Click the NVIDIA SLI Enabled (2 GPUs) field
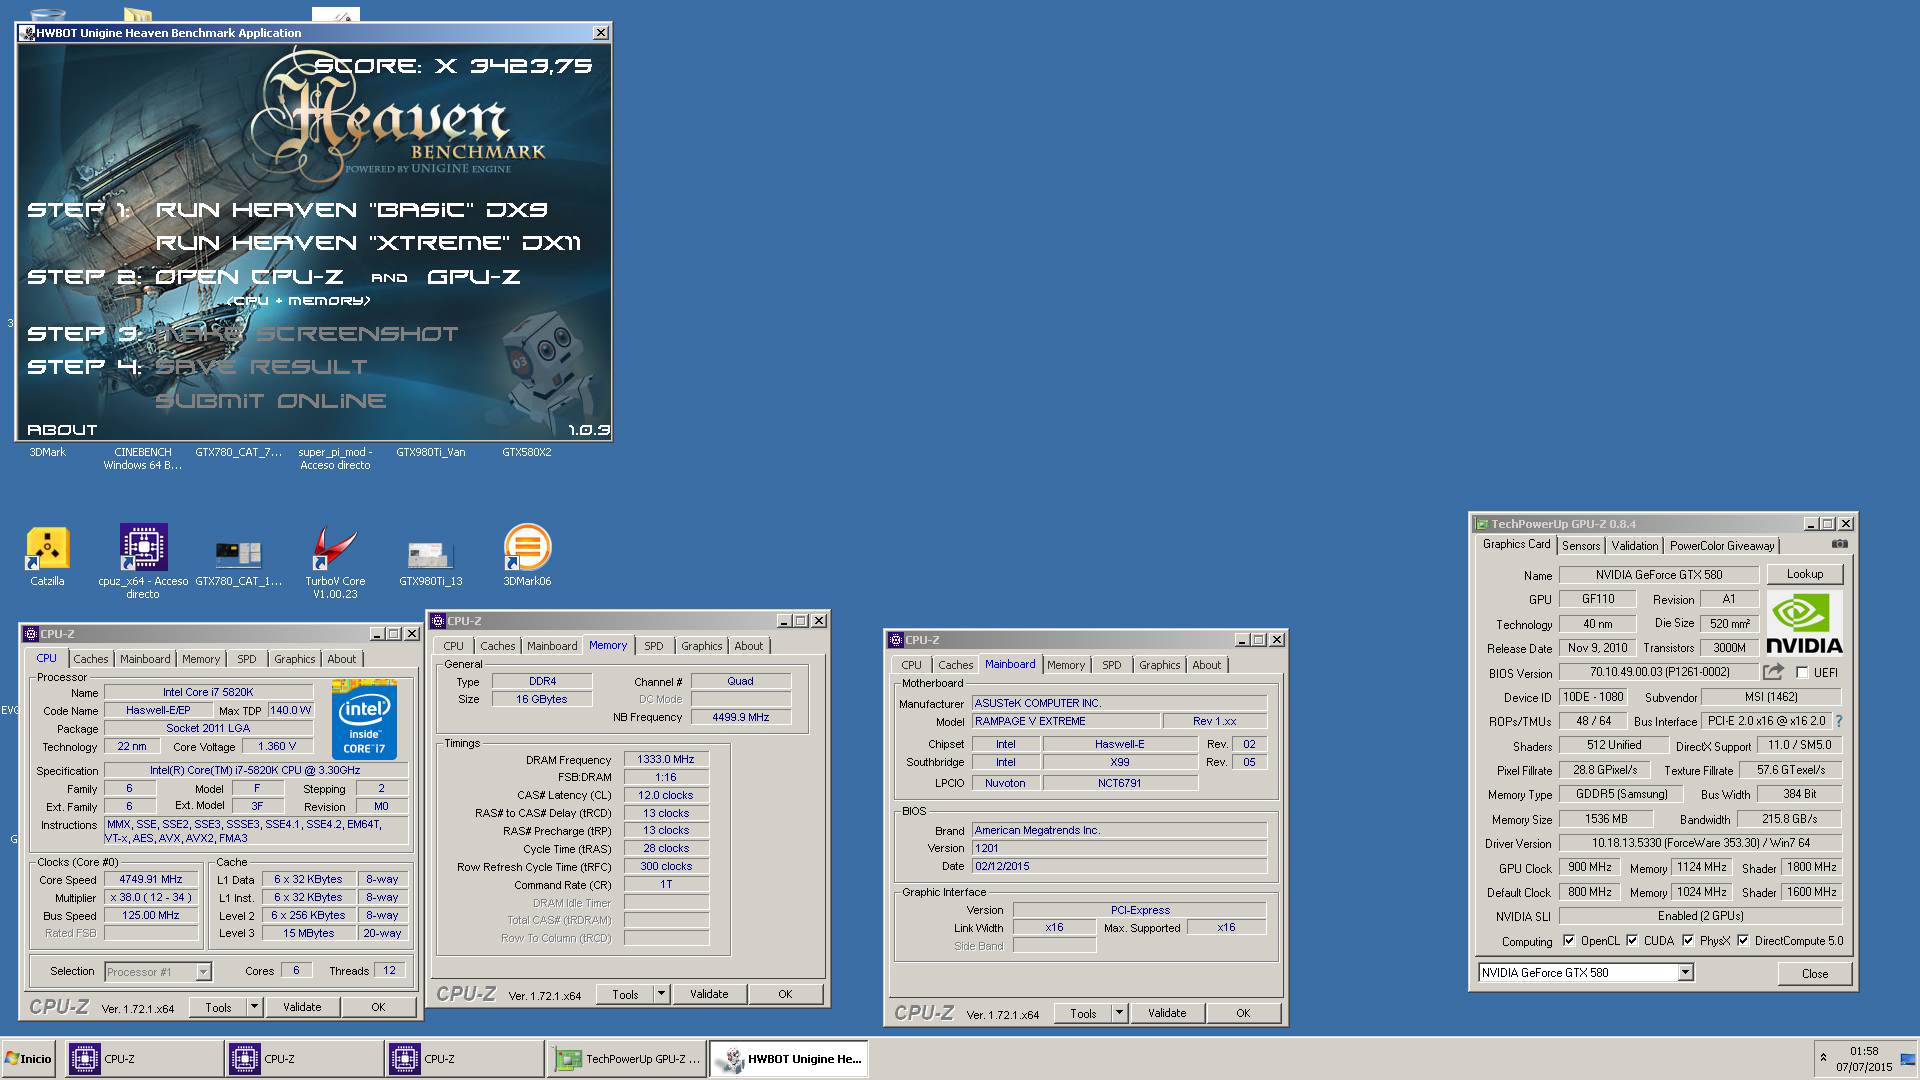This screenshot has width=1920, height=1080. pos(1700,916)
